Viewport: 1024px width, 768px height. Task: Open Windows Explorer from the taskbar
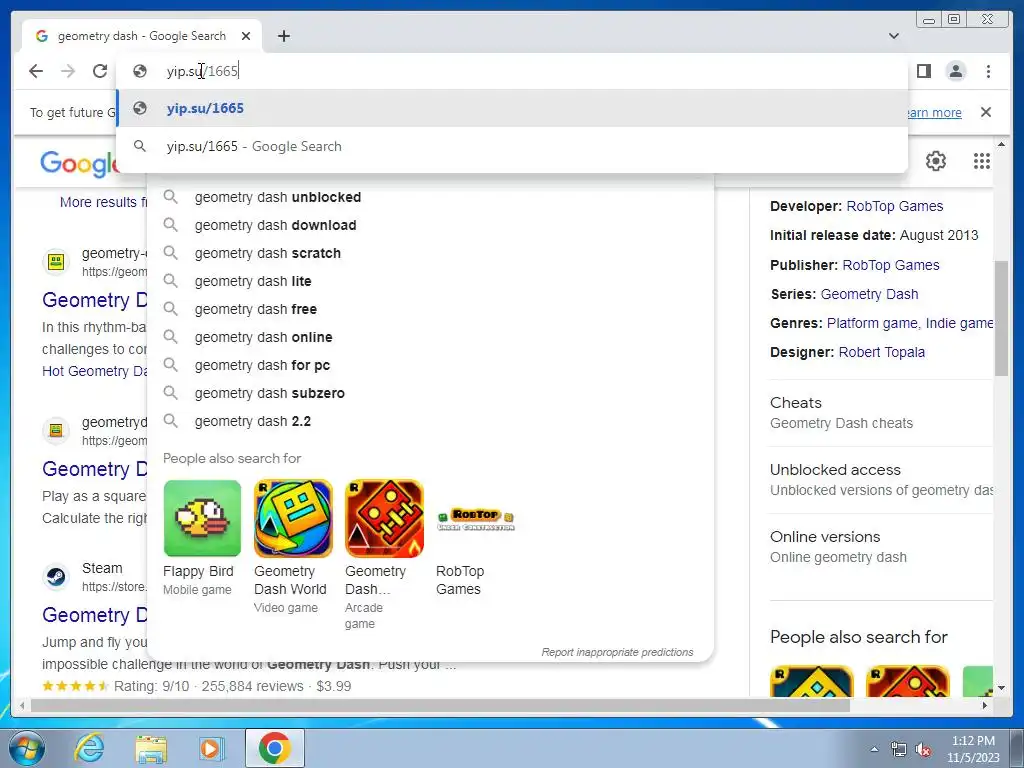151,748
